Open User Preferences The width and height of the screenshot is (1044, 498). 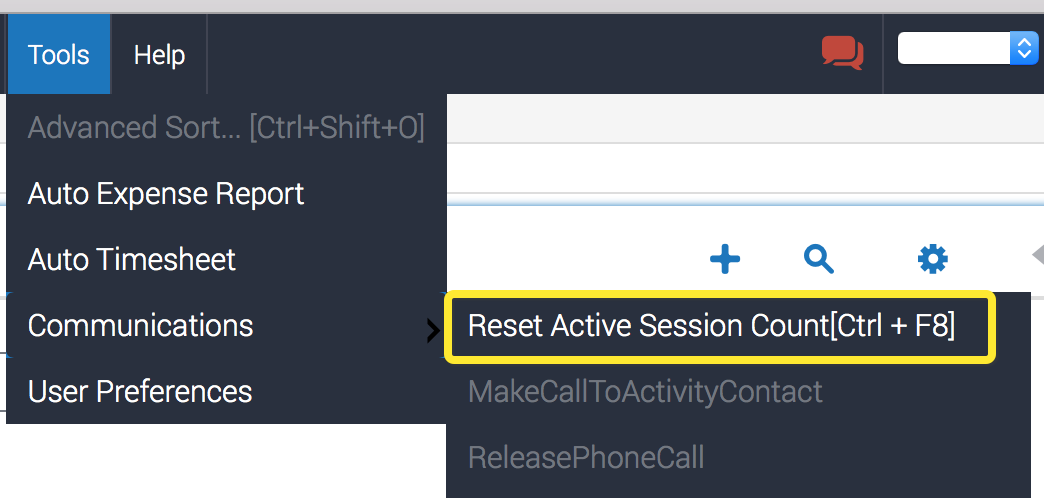click(140, 391)
